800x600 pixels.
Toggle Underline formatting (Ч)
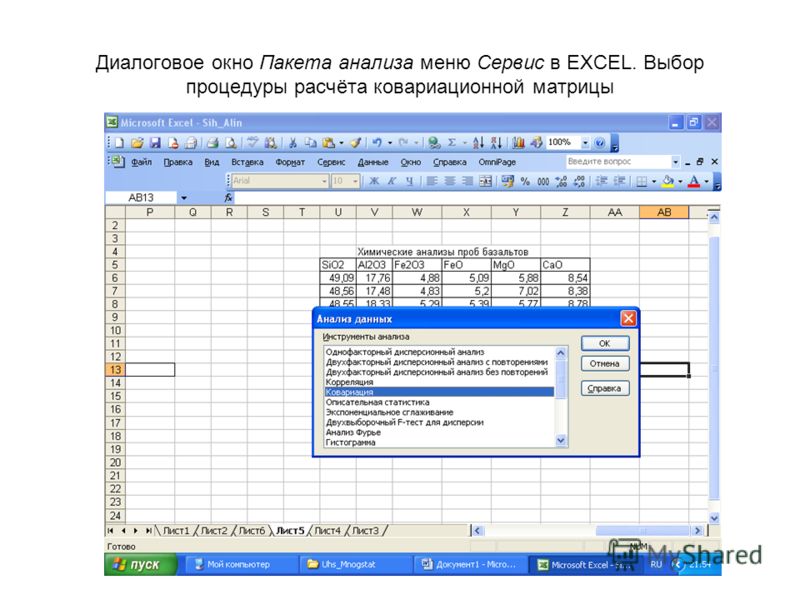[409, 181]
